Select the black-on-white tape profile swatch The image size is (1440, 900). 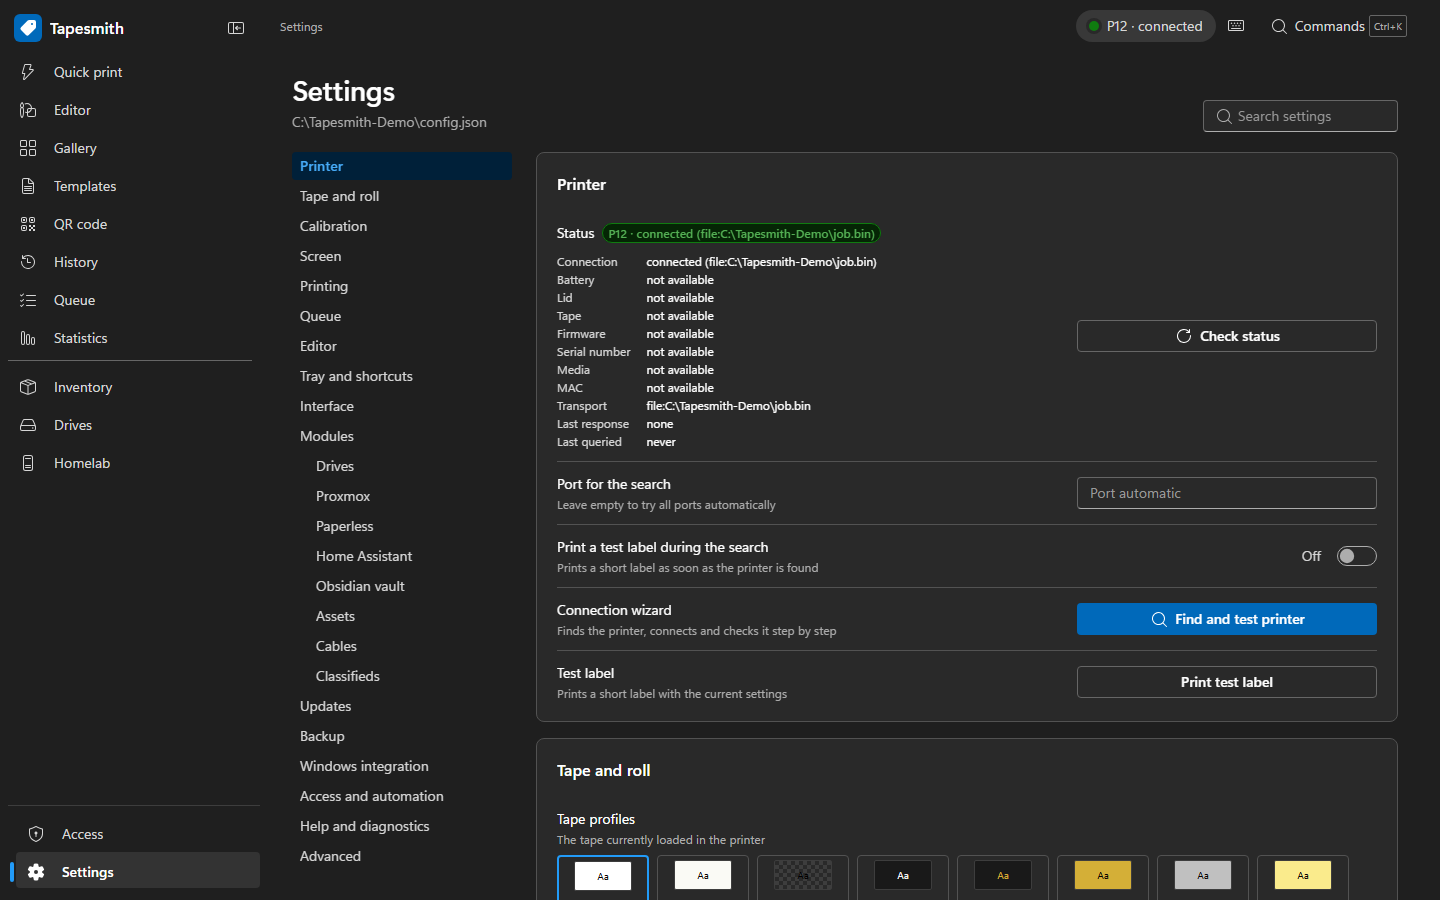coord(603,876)
